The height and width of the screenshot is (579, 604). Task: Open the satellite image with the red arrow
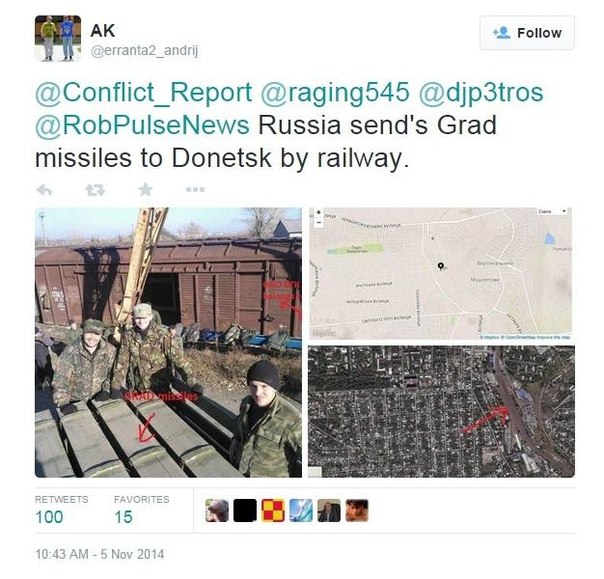point(441,411)
